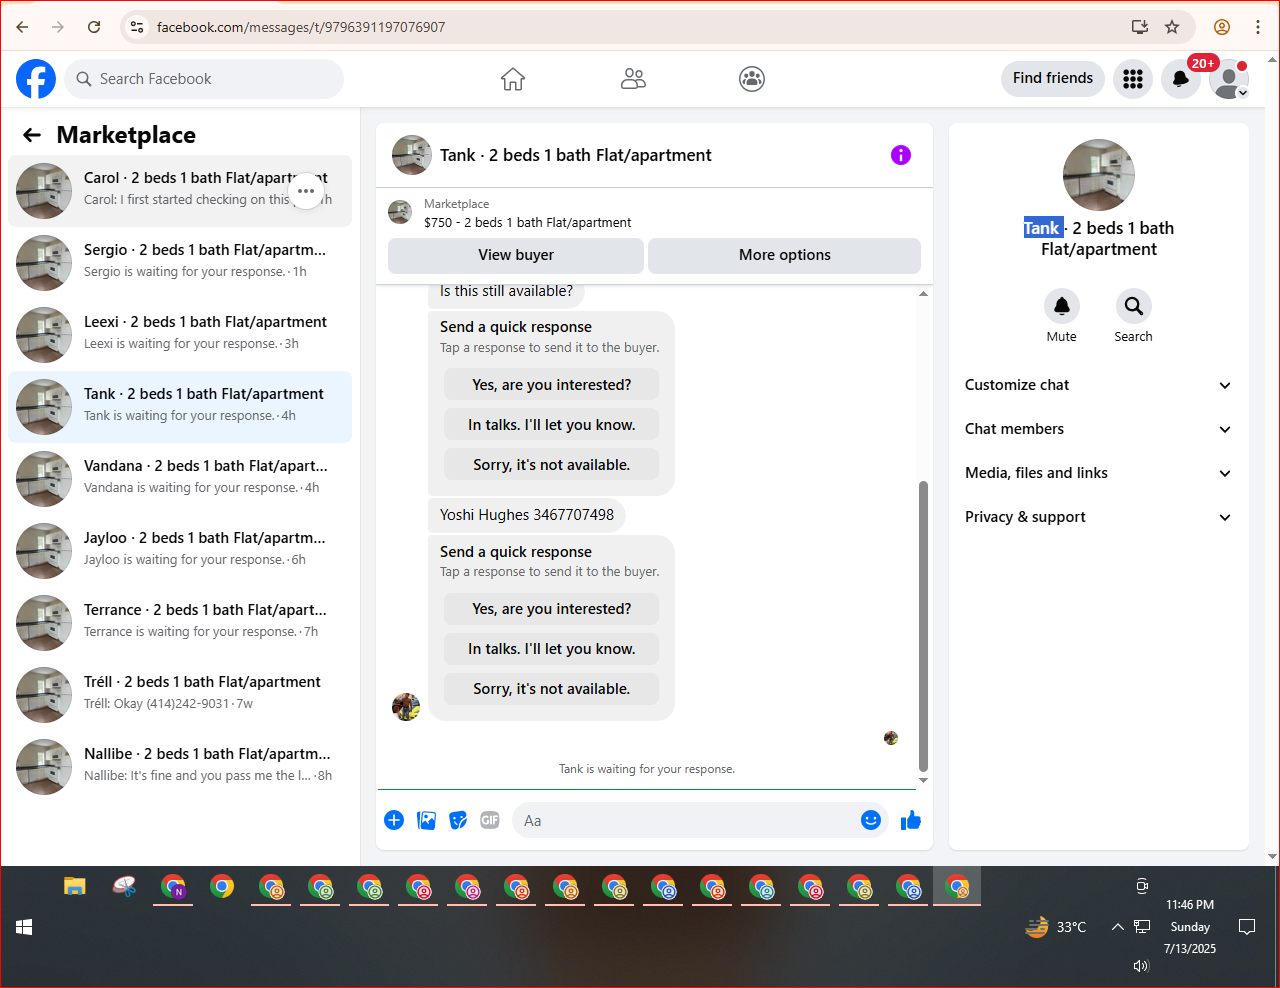
Task: Open volume control in system tray
Action: [1142, 965]
